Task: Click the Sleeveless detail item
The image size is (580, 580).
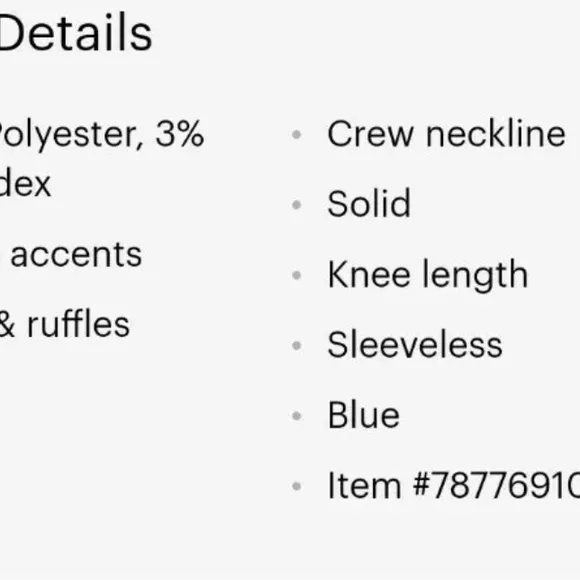Action: coord(415,344)
